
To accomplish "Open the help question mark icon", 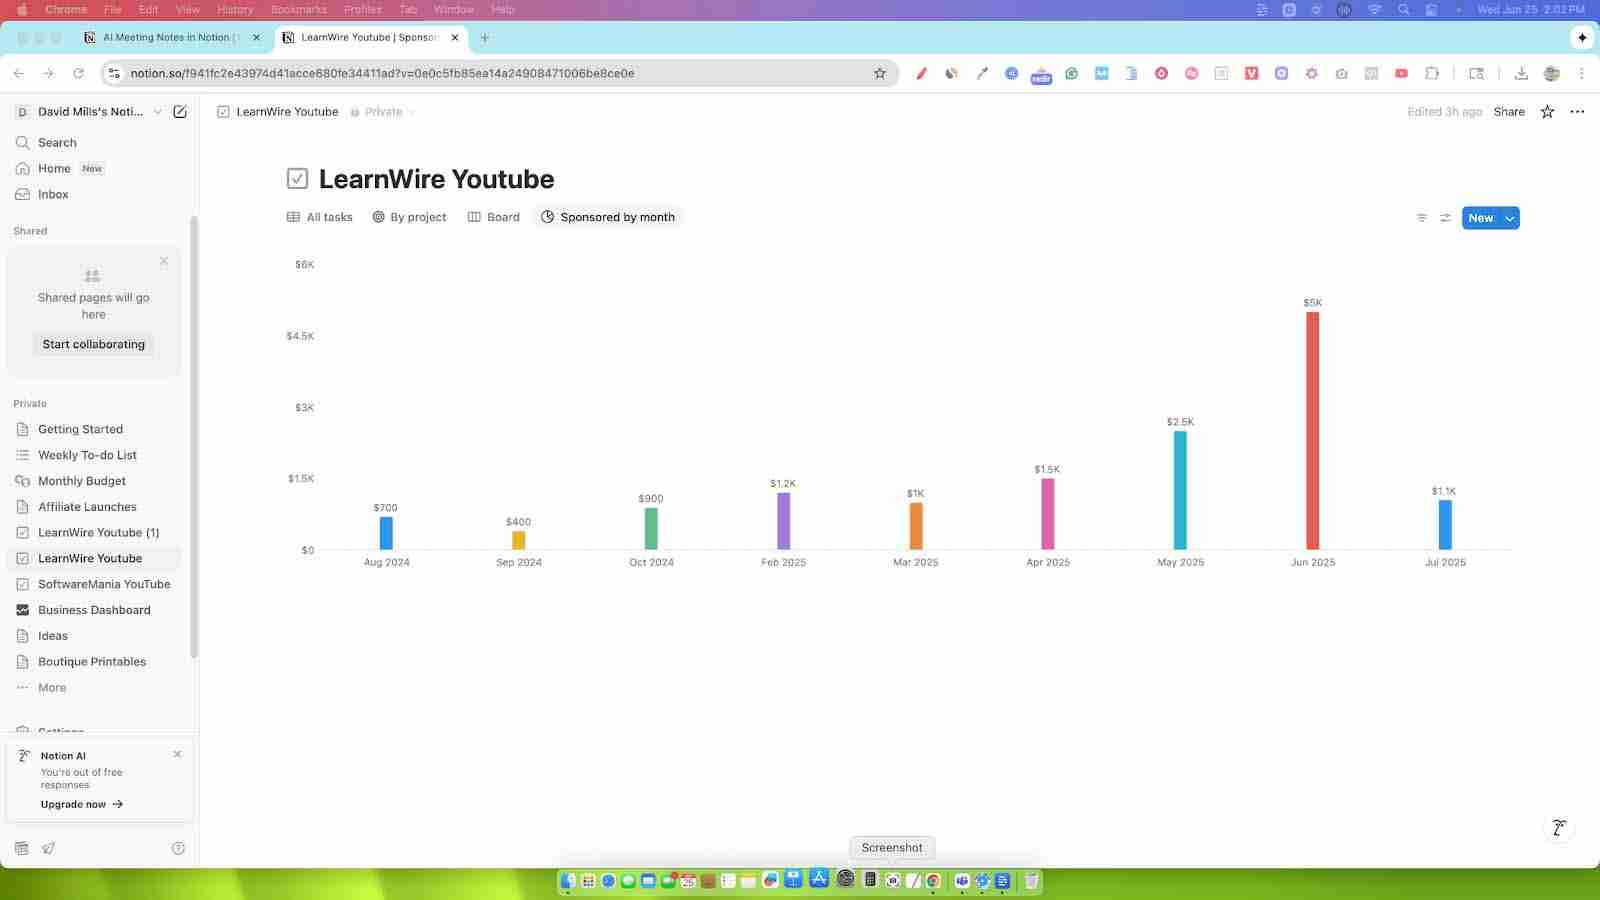I will pos(178,848).
